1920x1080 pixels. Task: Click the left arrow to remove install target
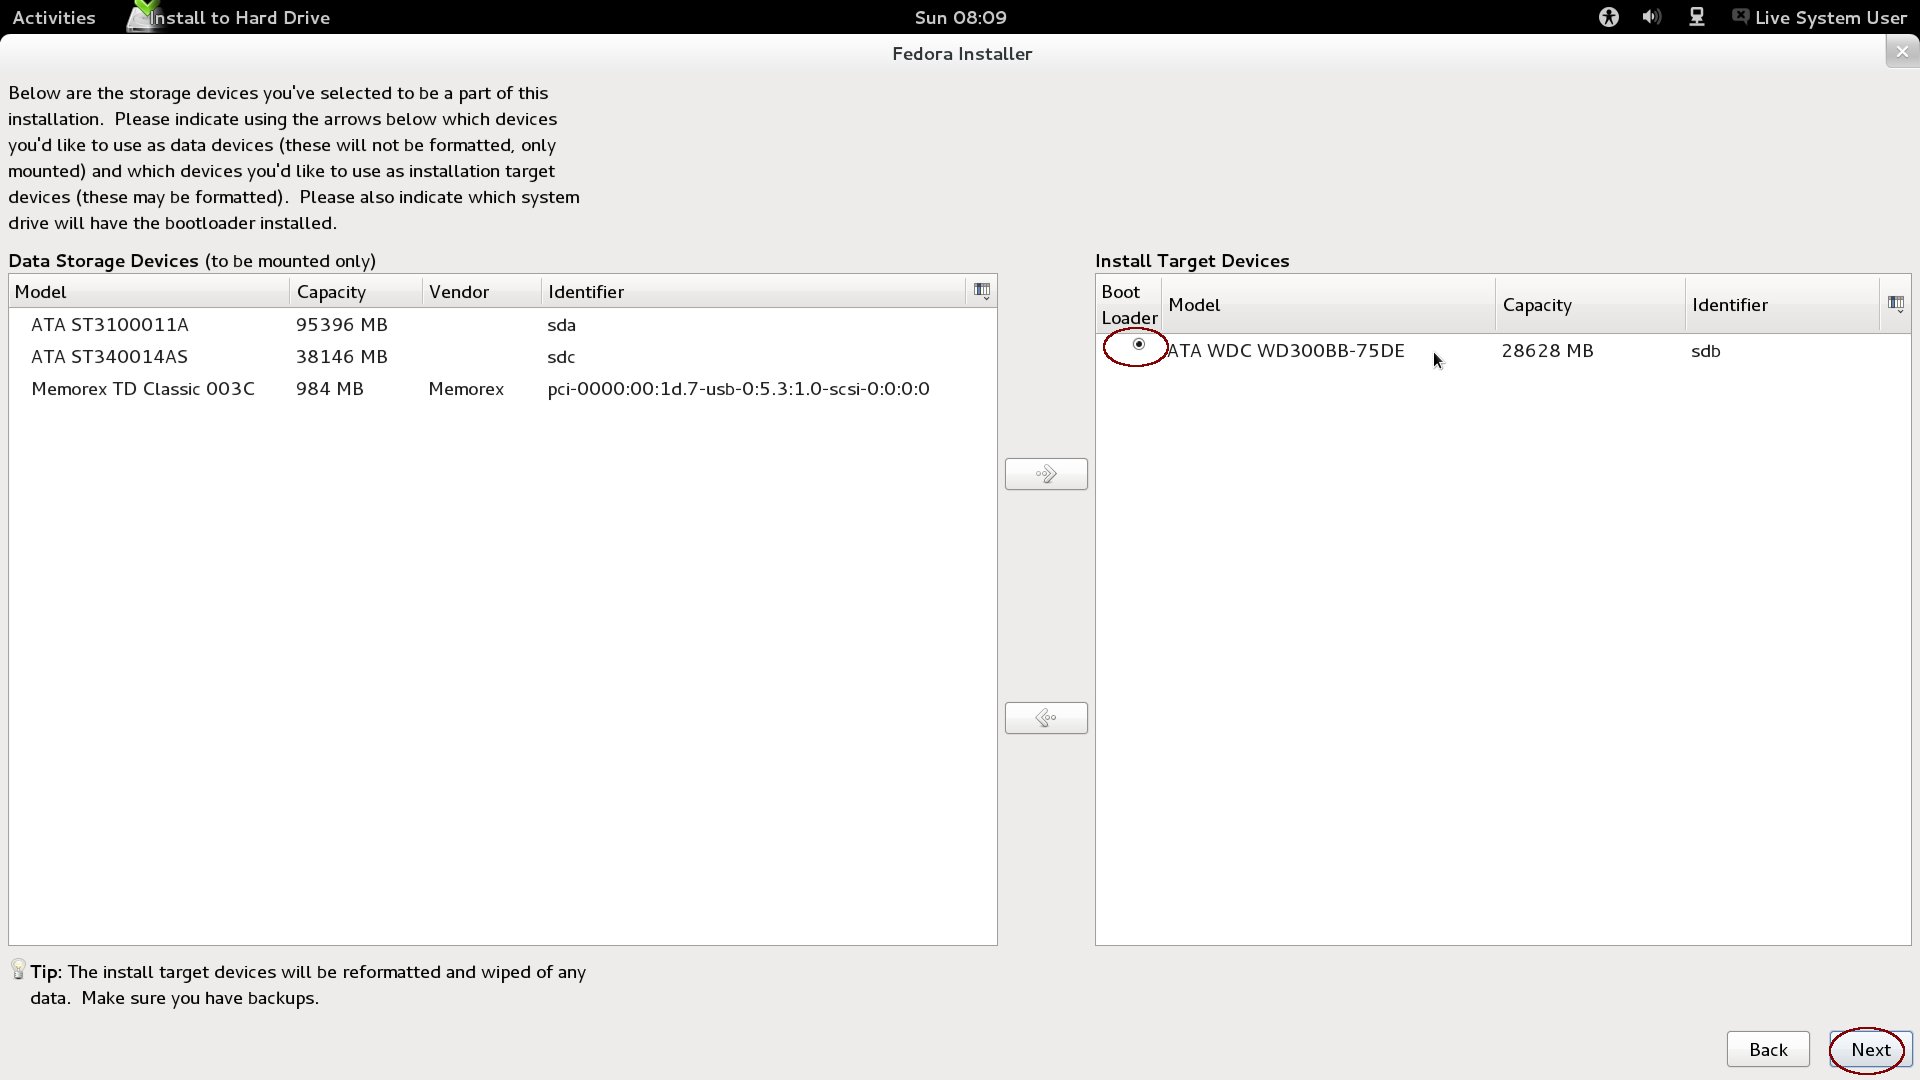pos(1046,718)
